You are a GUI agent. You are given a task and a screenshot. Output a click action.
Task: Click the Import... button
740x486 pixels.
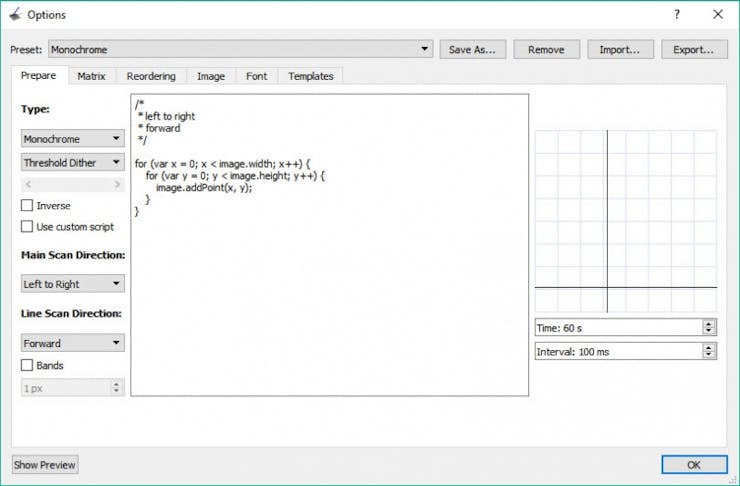pos(620,50)
